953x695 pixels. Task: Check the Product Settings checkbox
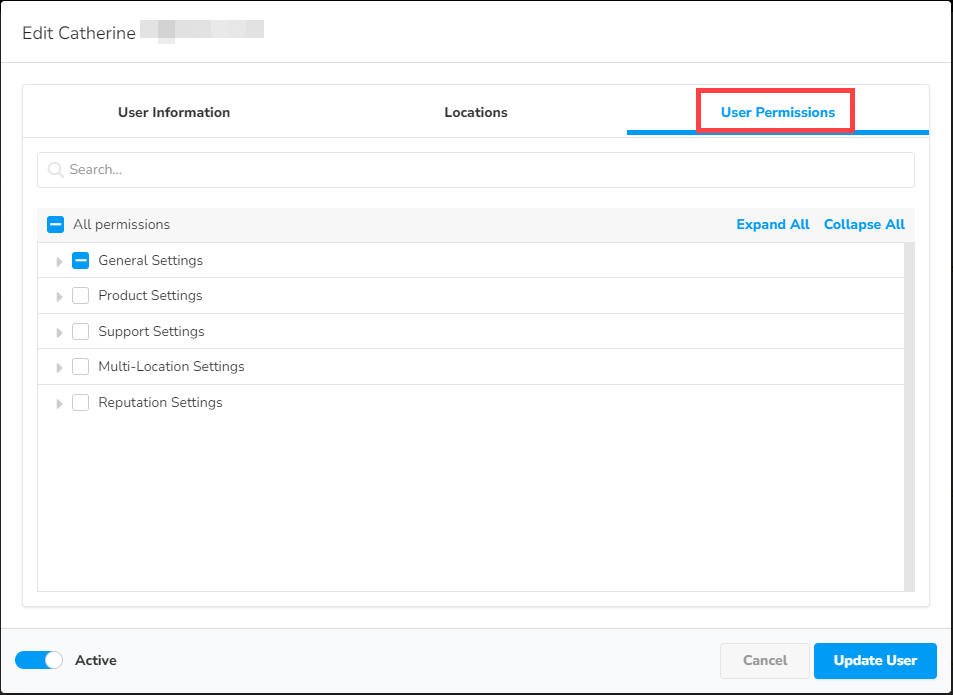tap(80, 295)
